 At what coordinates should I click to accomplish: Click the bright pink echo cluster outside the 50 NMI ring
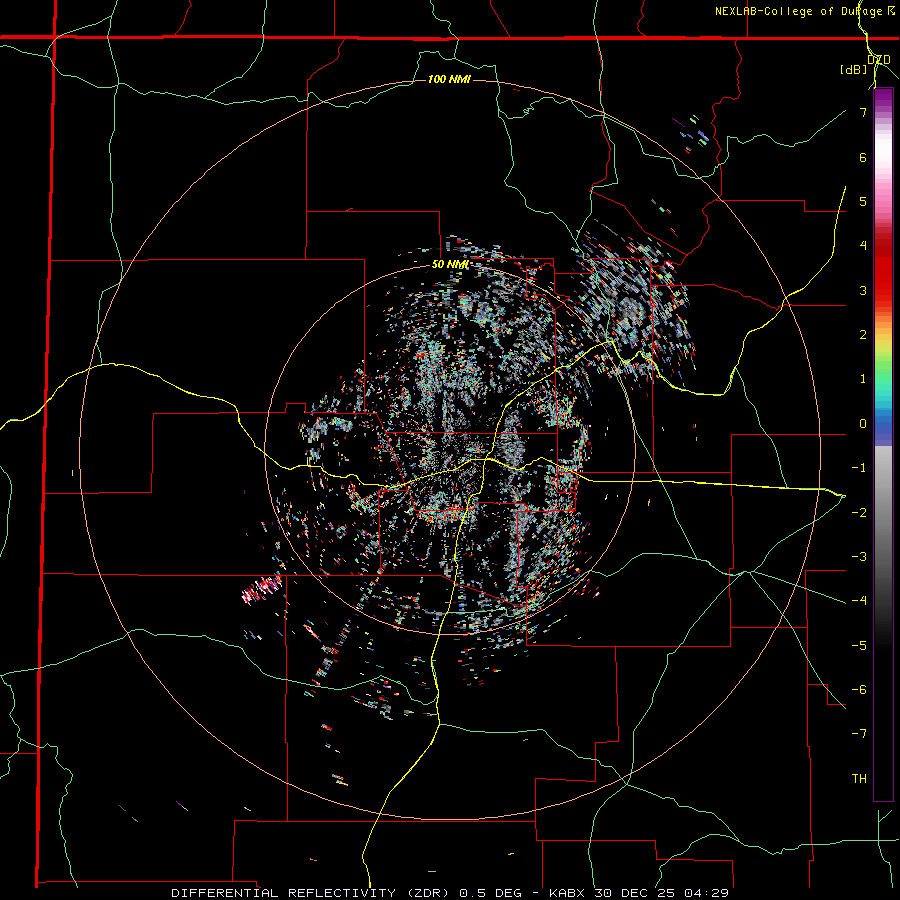point(263,590)
